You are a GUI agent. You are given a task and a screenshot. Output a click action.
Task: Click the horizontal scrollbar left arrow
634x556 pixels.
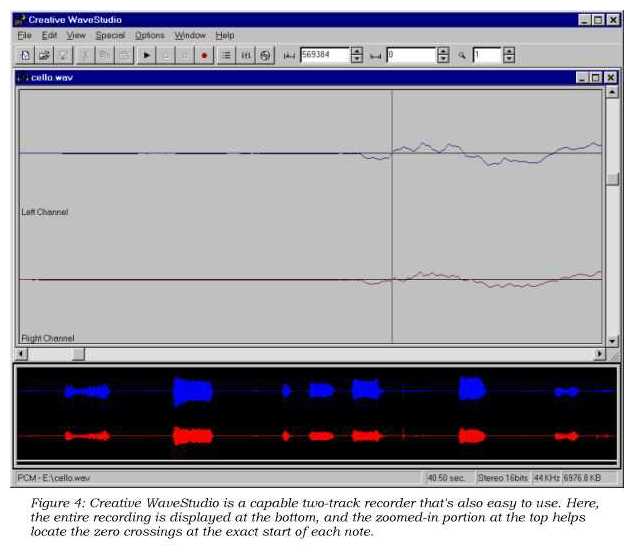[22, 354]
